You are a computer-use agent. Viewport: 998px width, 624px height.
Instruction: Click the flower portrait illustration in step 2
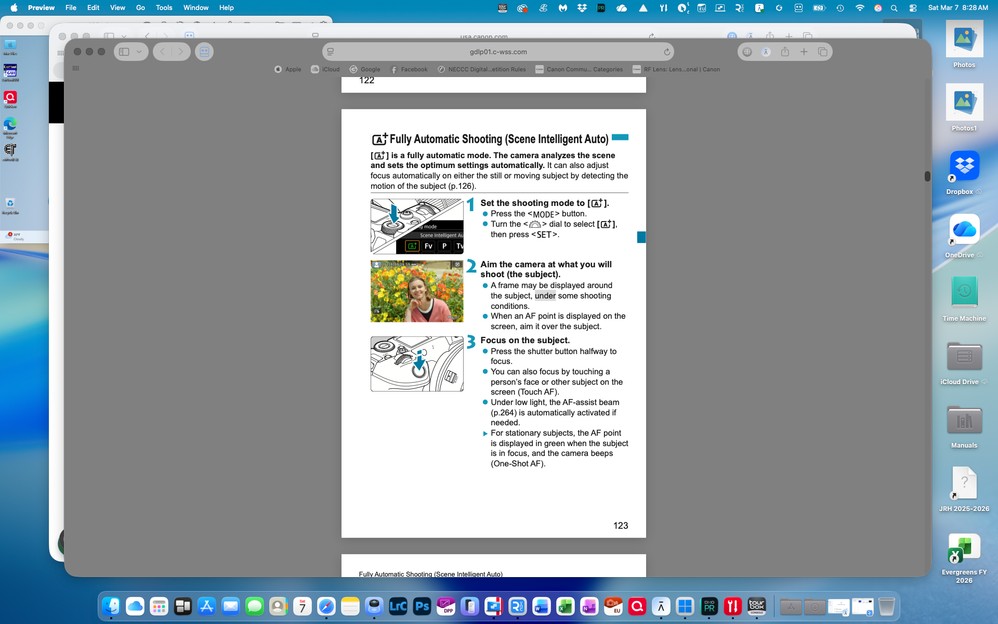pyautogui.click(x=417, y=291)
